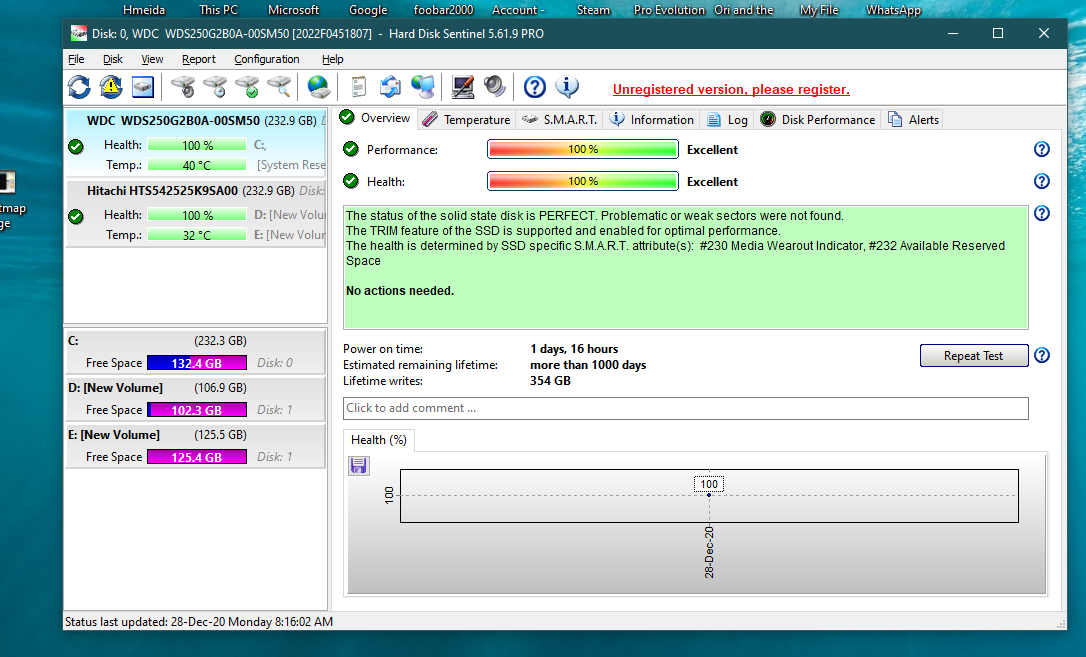The width and height of the screenshot is (1086, 657).
Task: Click the disk icon with clock
Action: click(215, 87)
